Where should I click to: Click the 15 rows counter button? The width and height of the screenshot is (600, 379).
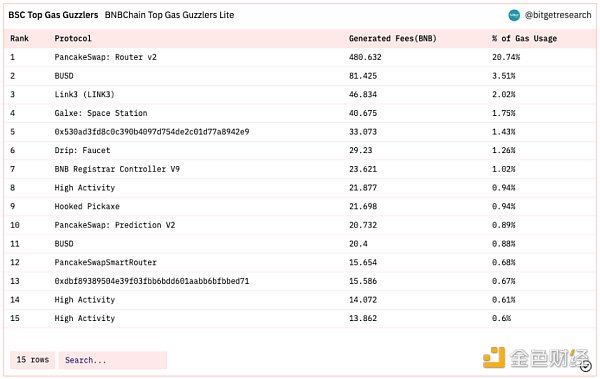33,360
